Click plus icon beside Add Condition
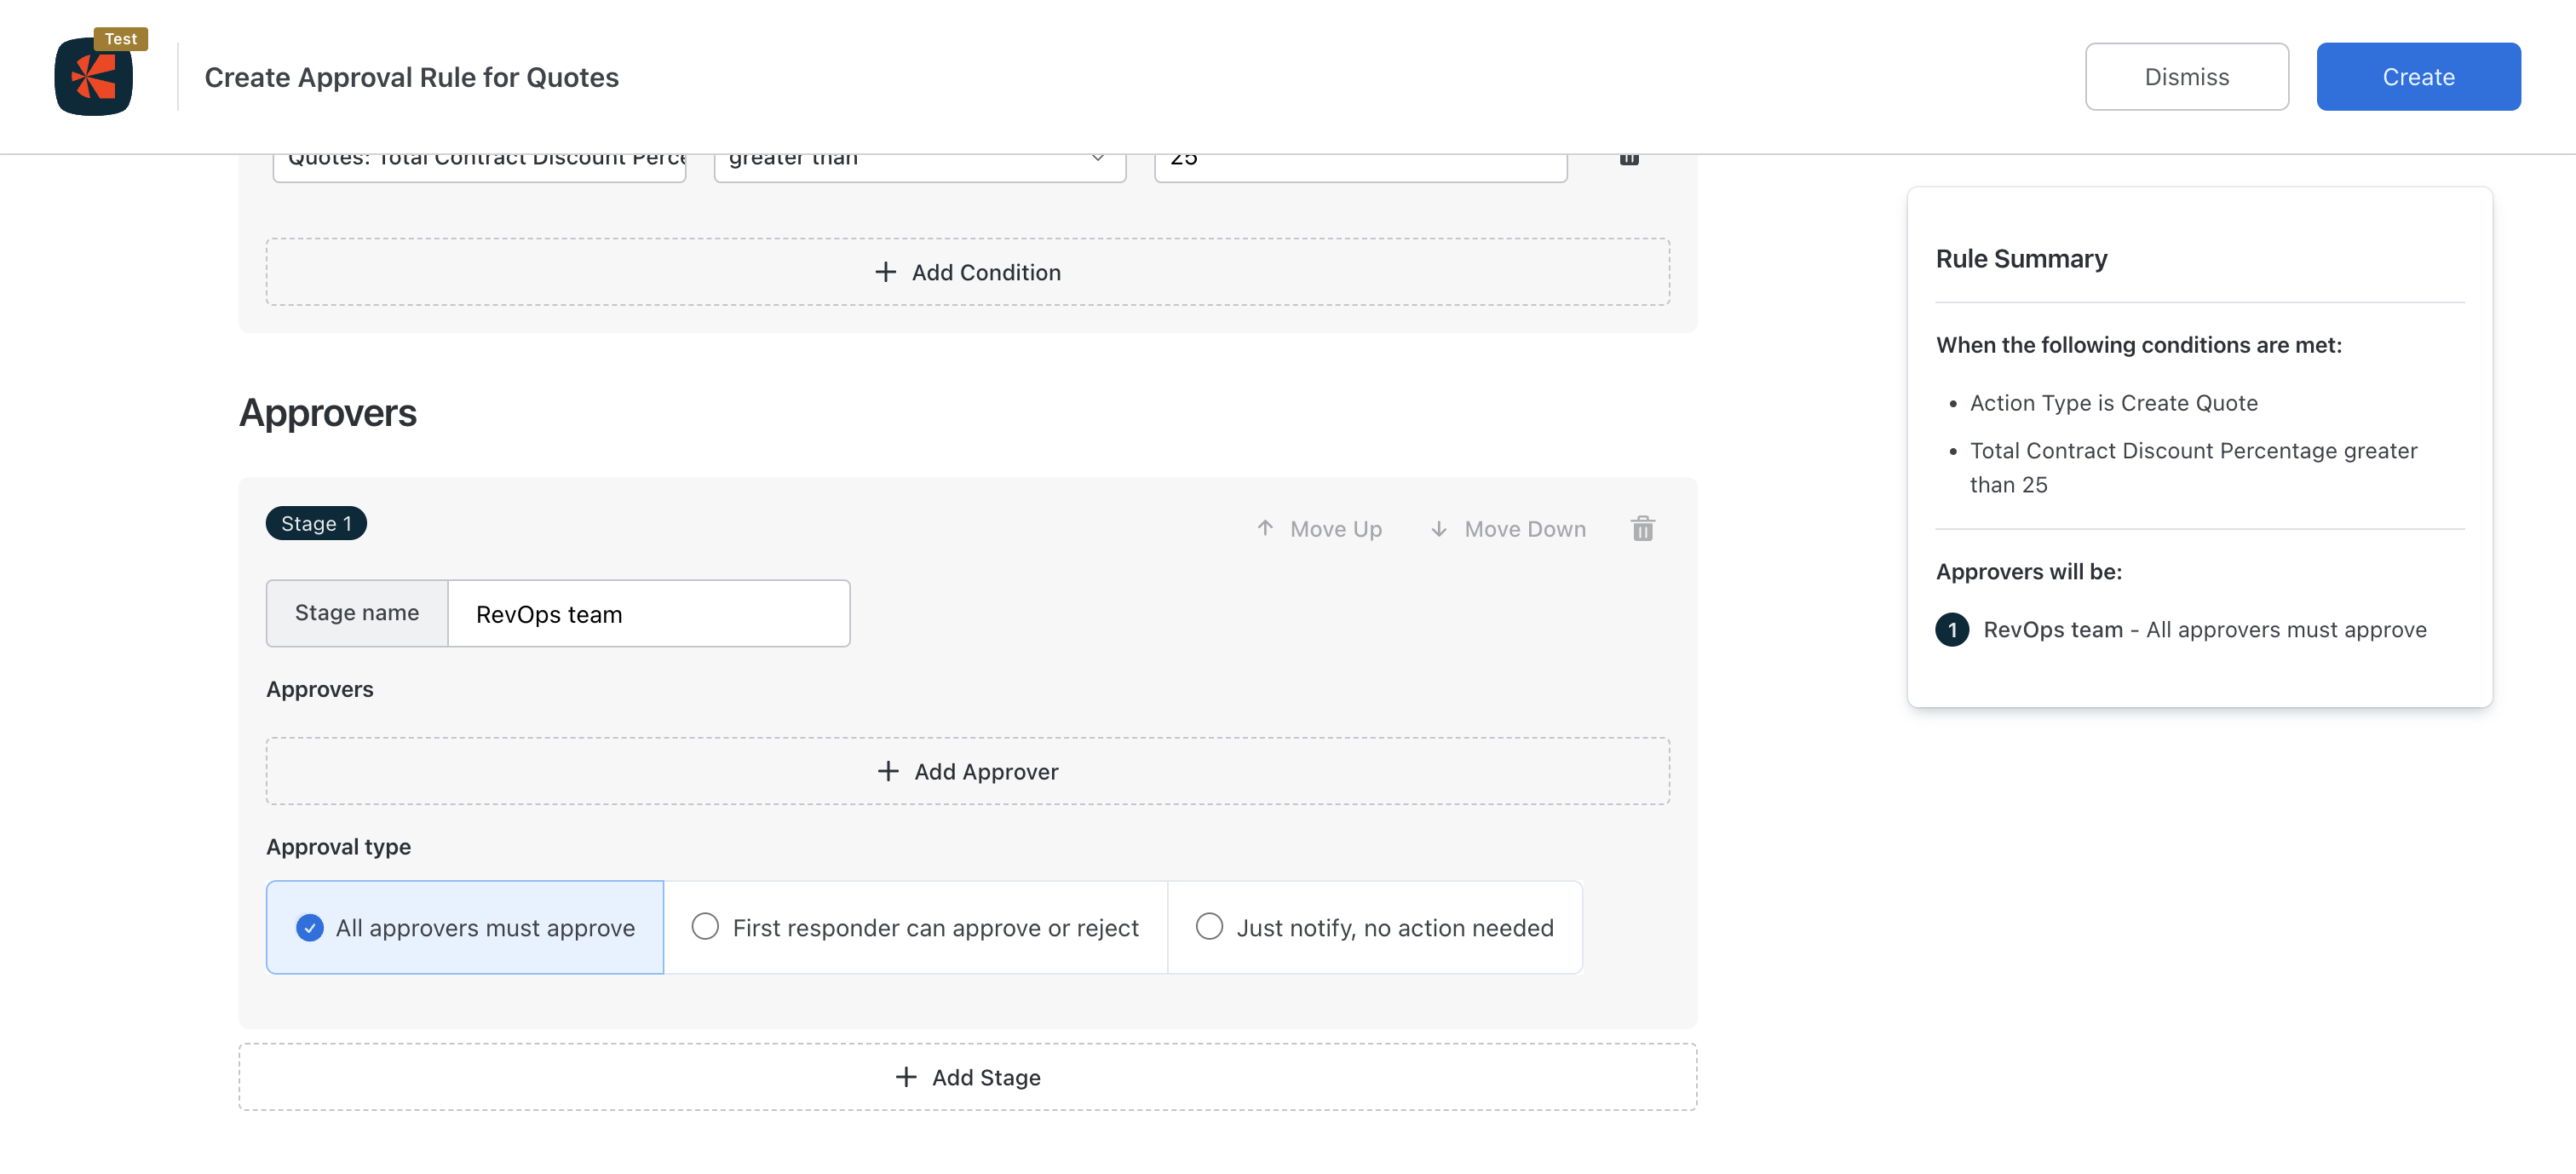This screenshot has width=2576, height=1174. (885, 272)
